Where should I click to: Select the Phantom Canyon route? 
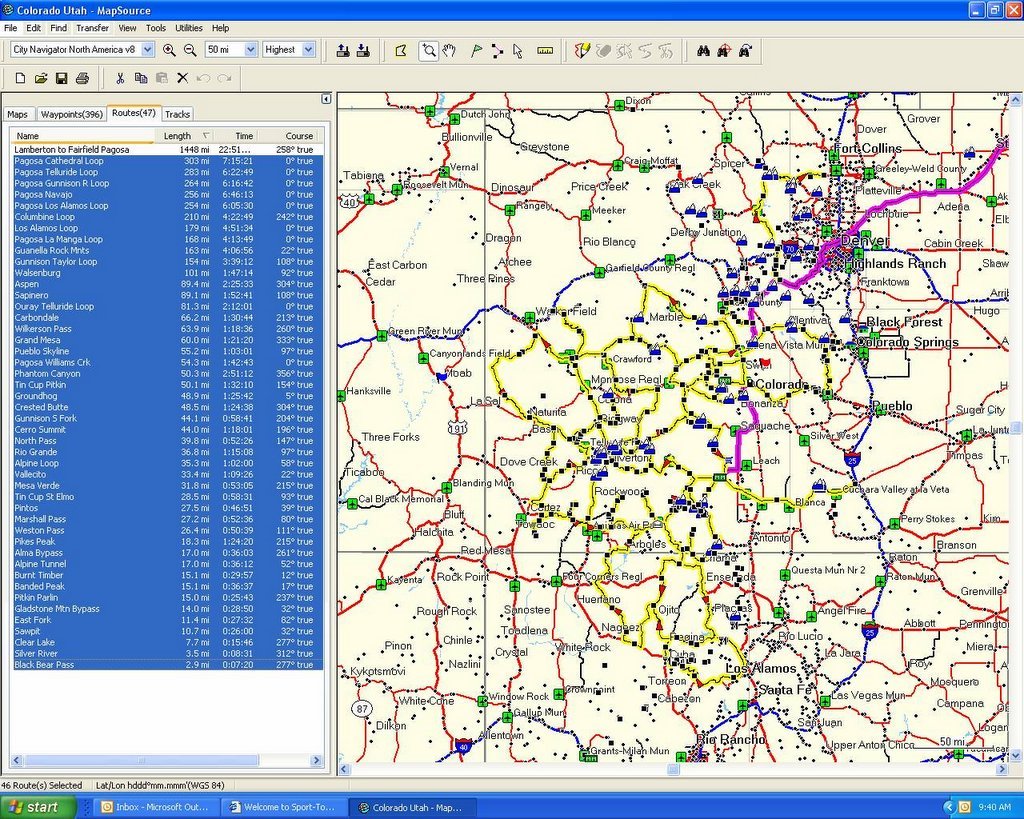166,374
